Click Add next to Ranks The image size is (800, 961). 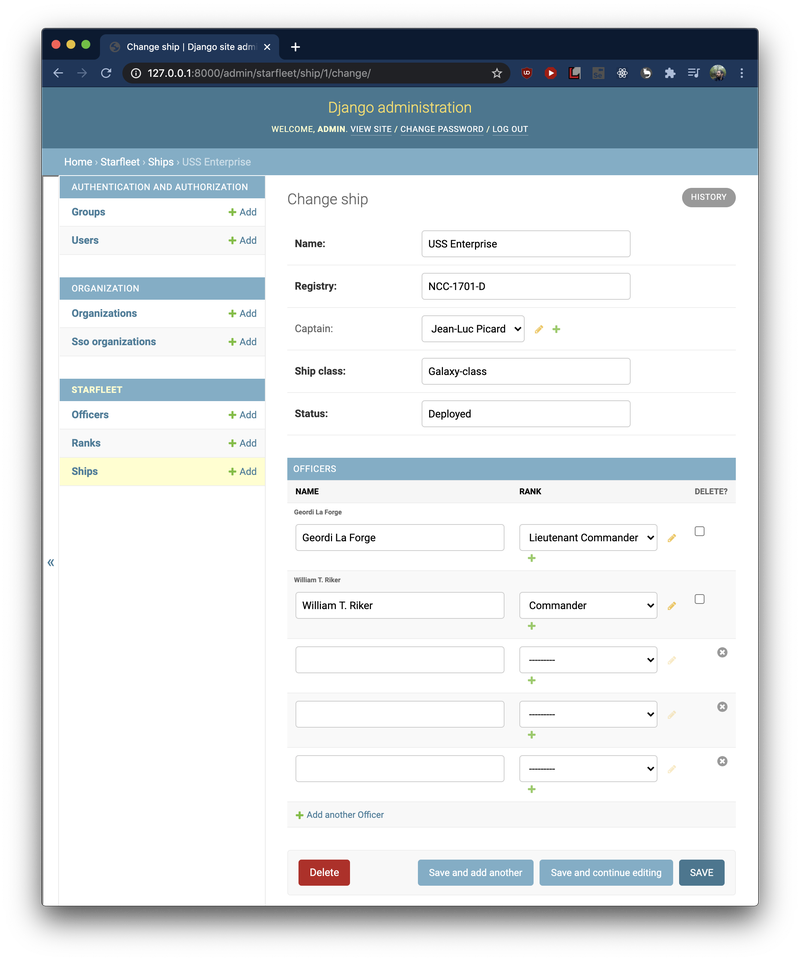[x=243, y=443]
